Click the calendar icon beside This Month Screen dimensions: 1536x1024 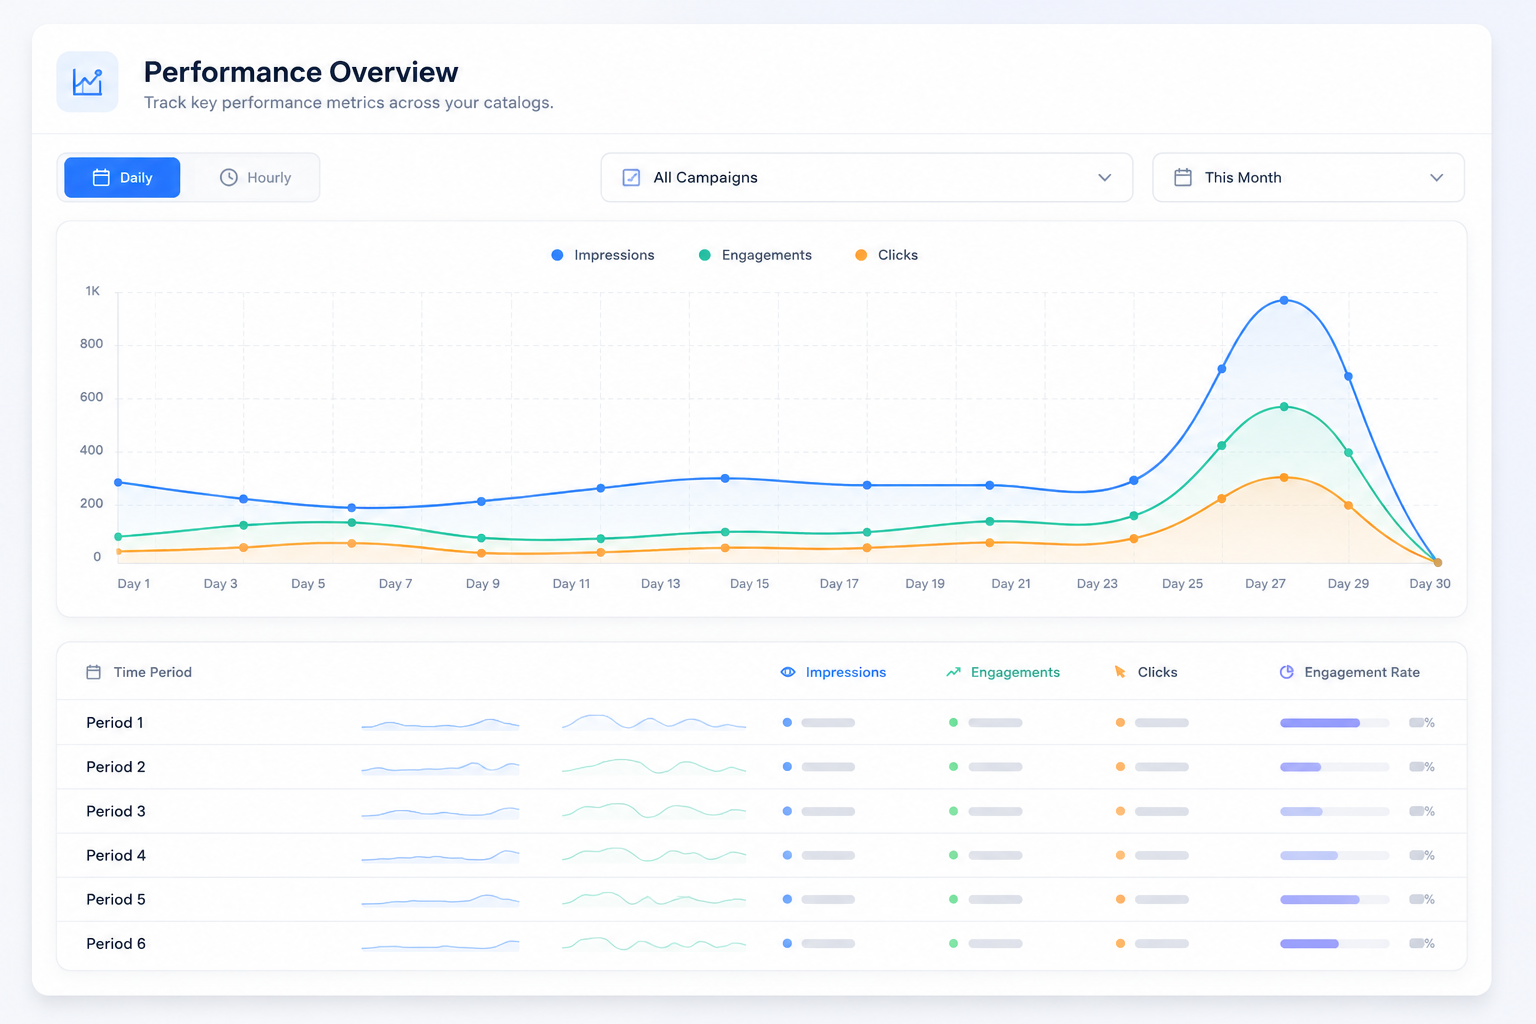[1183, 177]
